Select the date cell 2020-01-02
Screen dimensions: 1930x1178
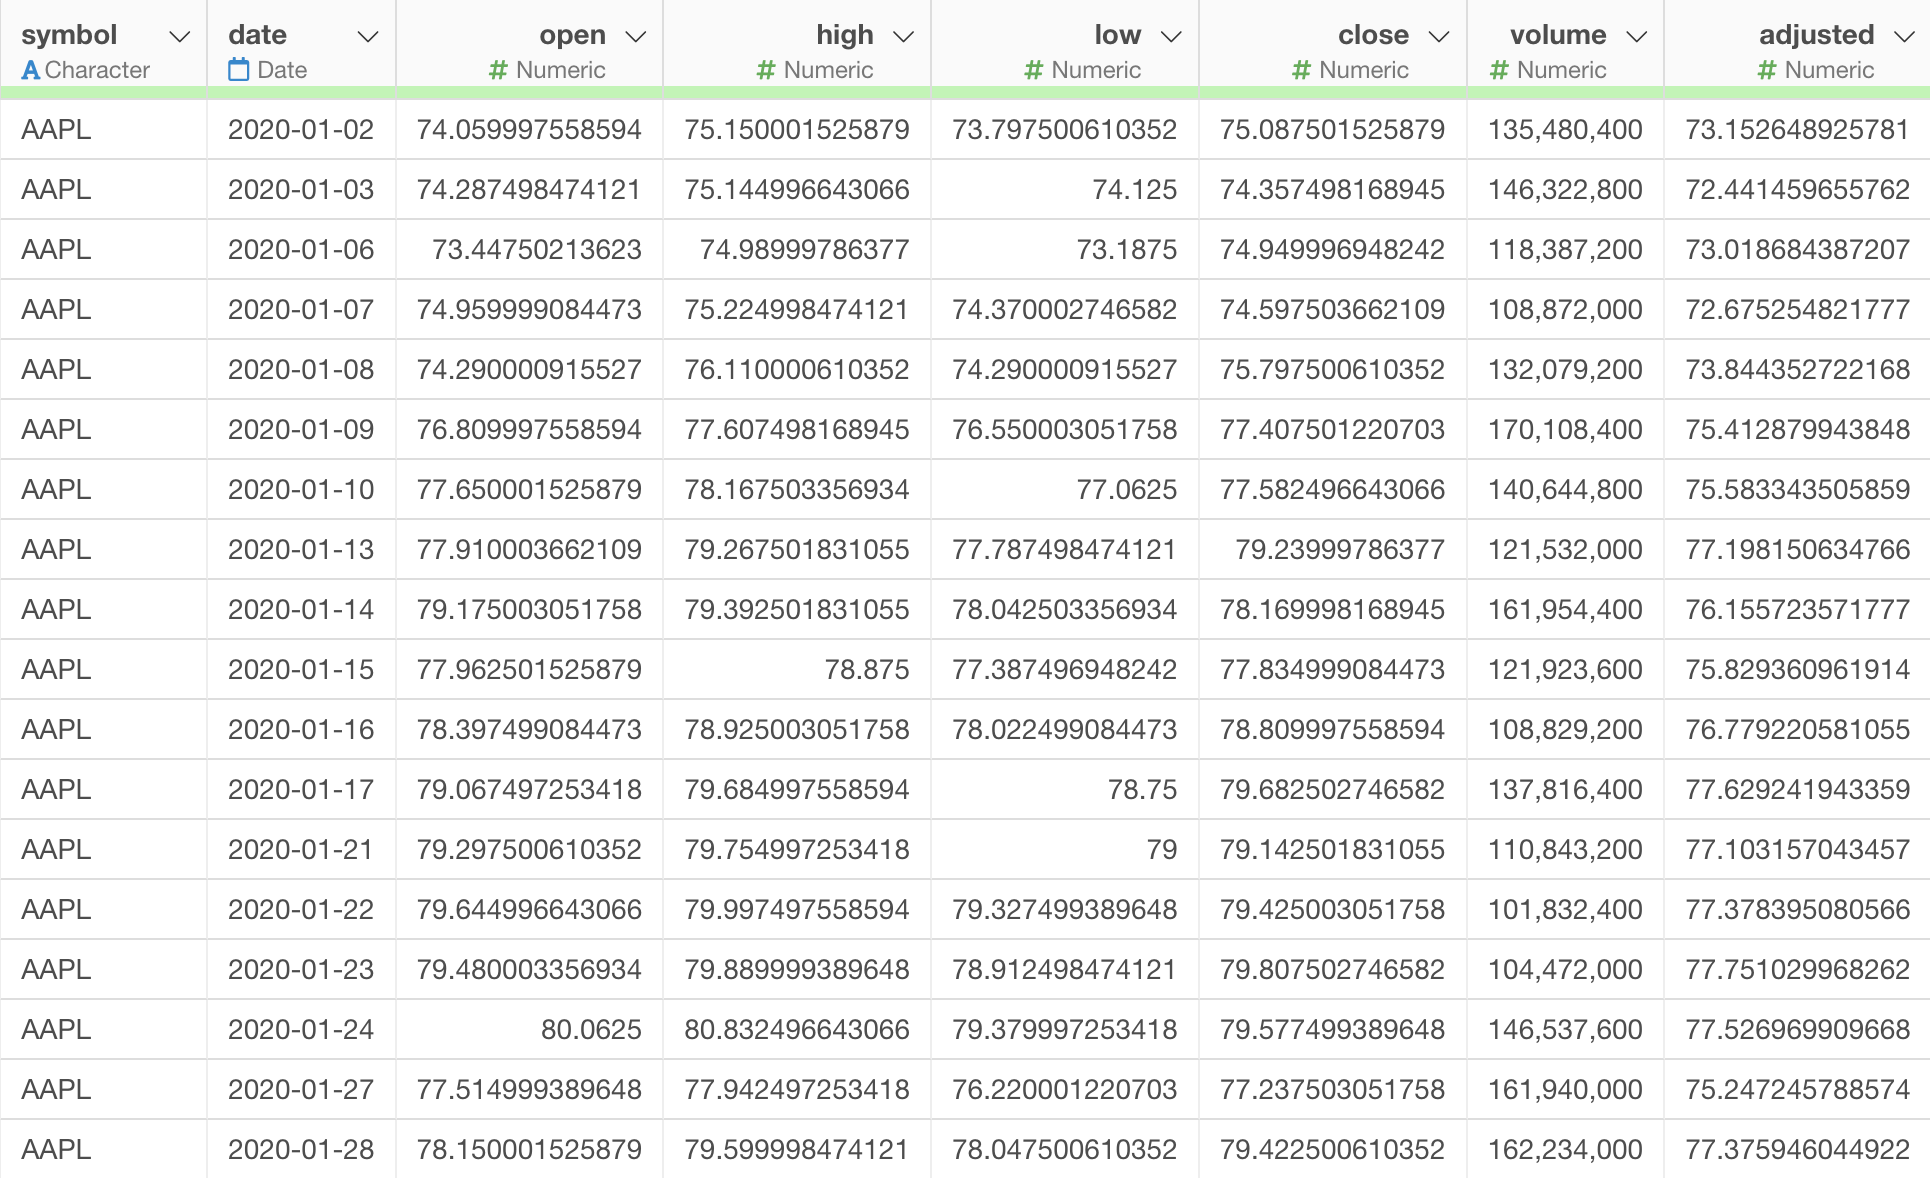click(301, 130)
